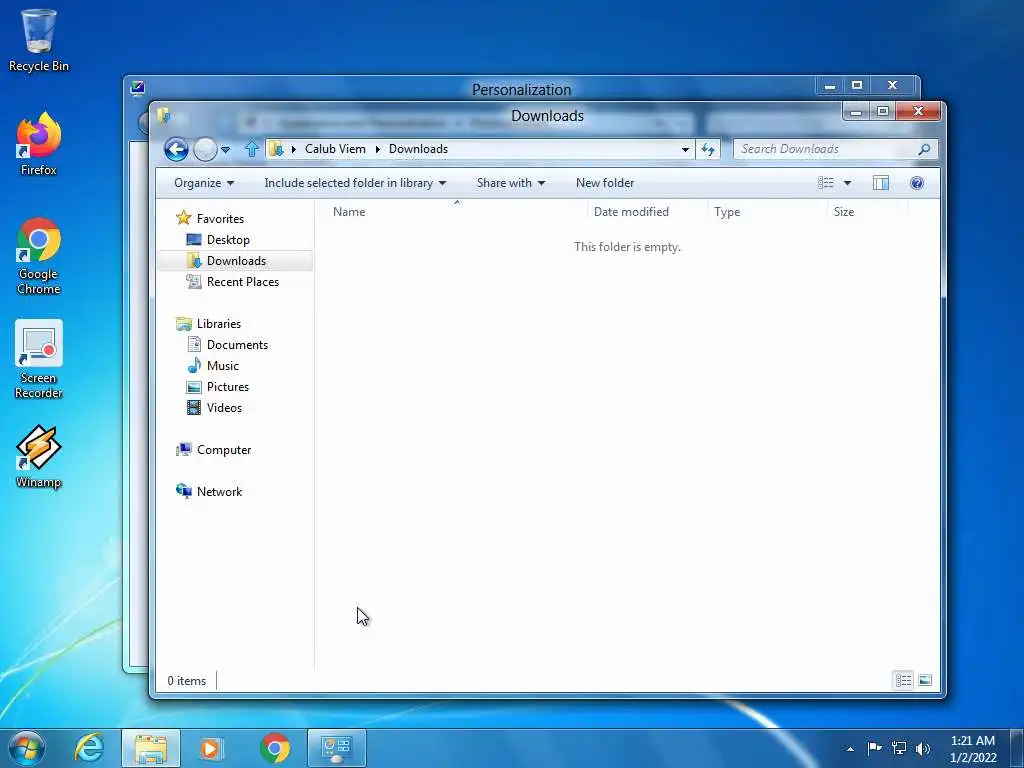Switch to large thumbnails view in status bar

point(925,680)
